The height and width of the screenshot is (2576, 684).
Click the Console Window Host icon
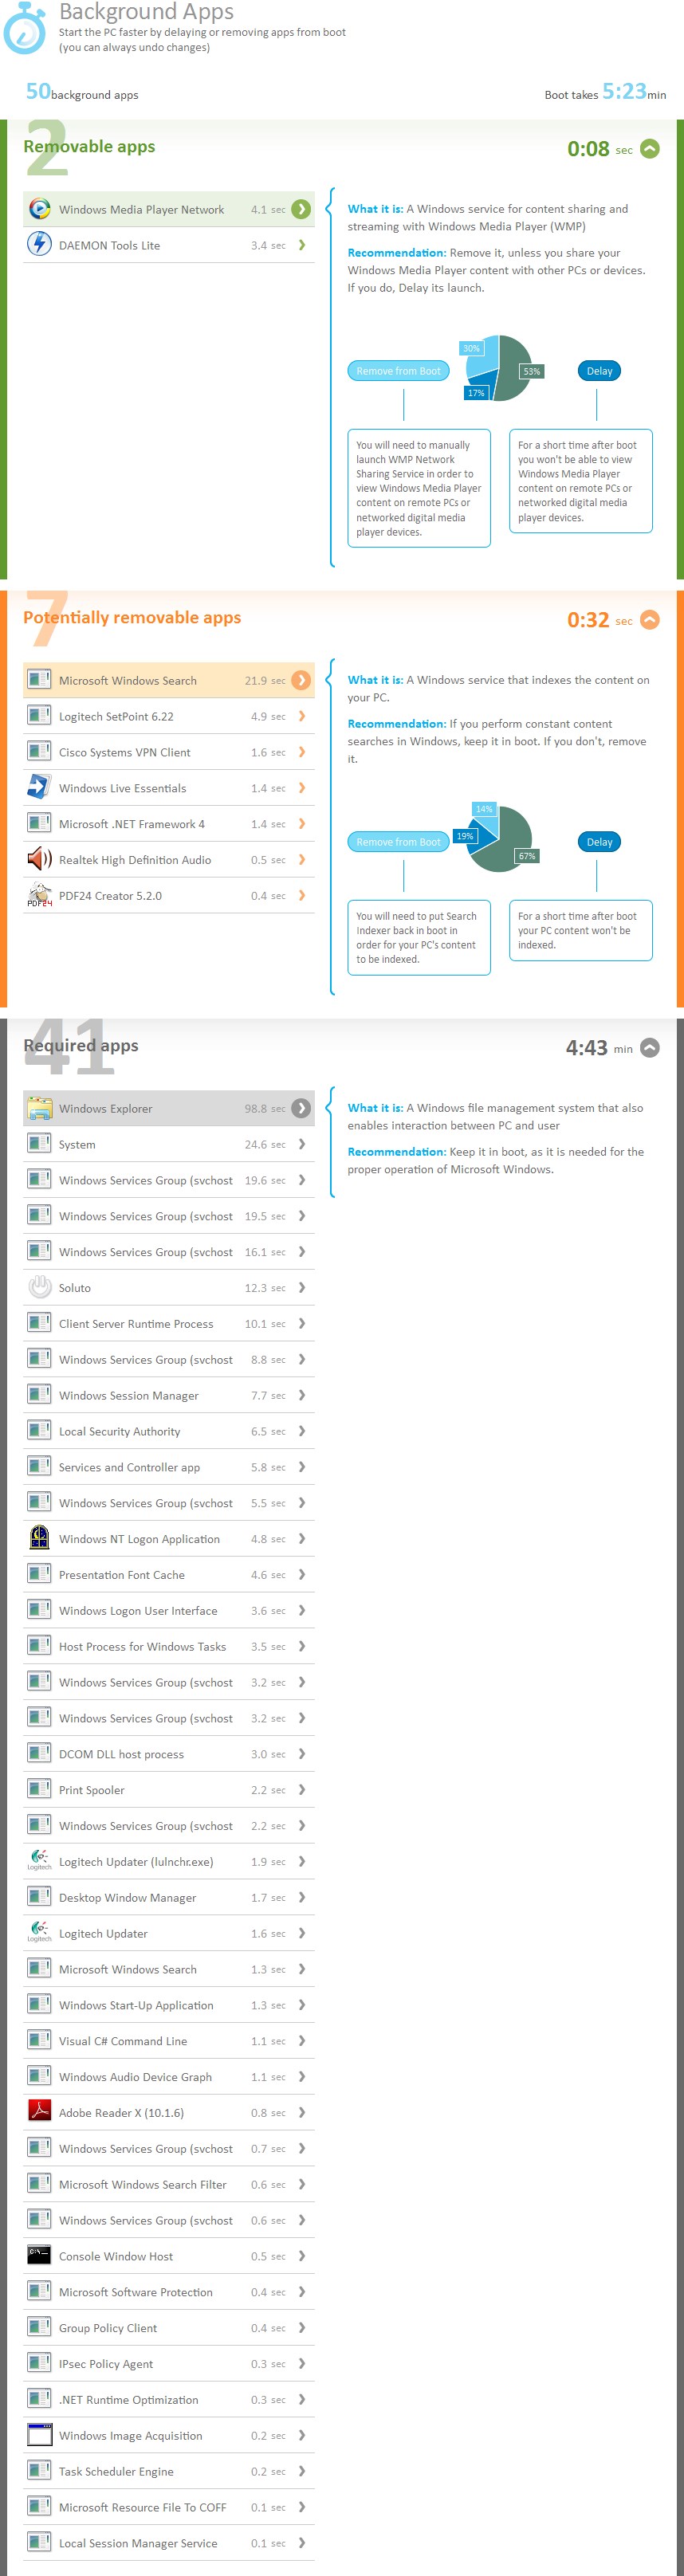[x=39, y=2255]
